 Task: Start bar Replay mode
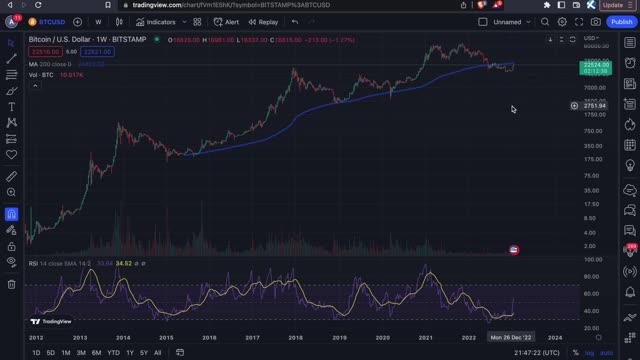pos(264,22)
